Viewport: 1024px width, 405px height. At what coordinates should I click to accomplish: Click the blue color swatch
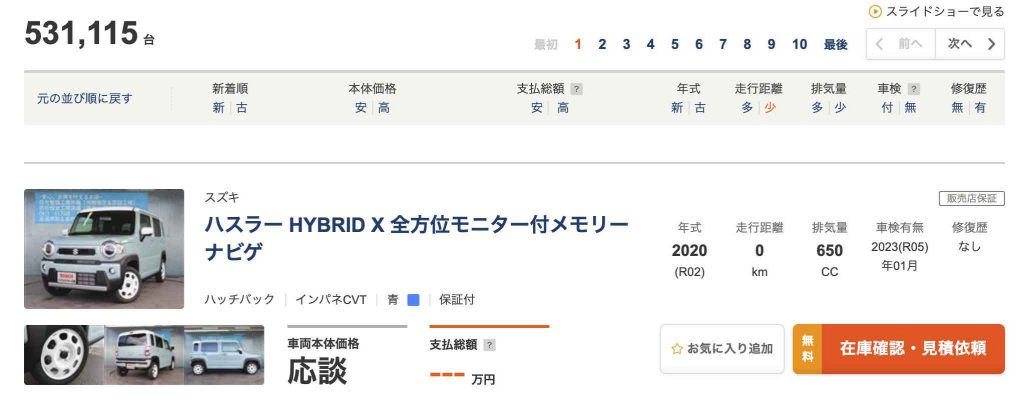(x=414, y=299)
